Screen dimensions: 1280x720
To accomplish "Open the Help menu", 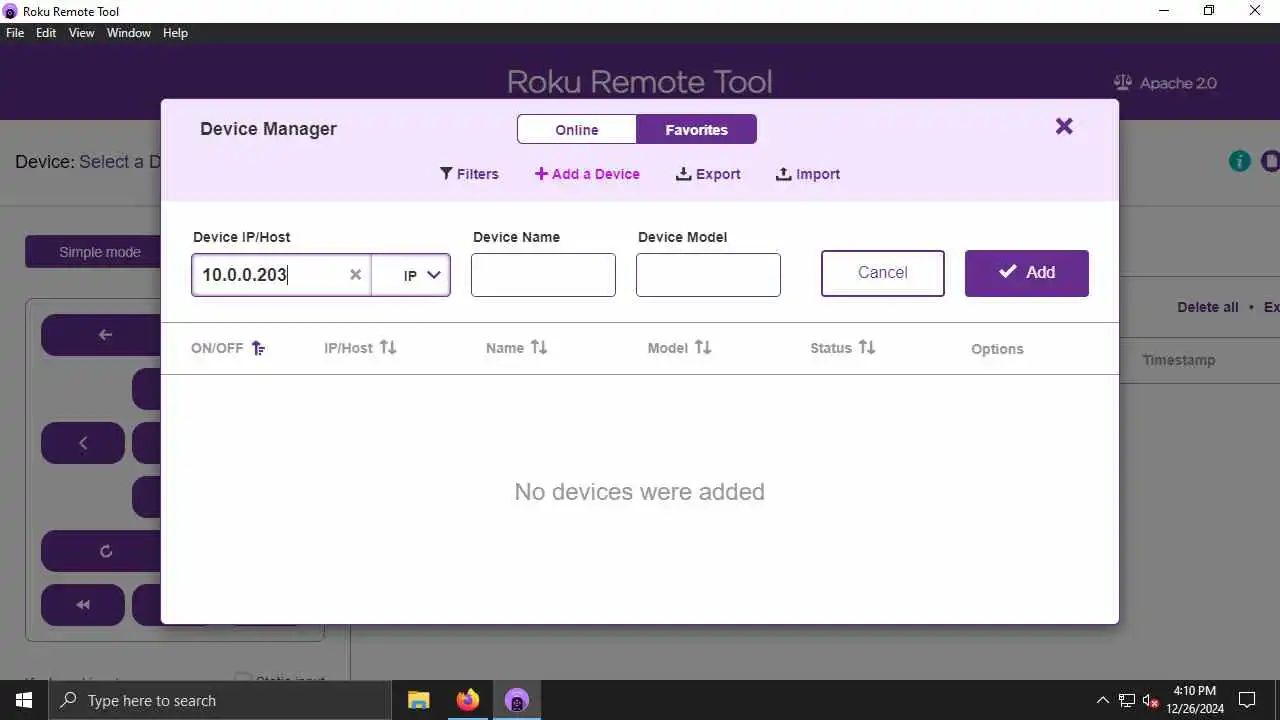I will (x=175, y=33).
